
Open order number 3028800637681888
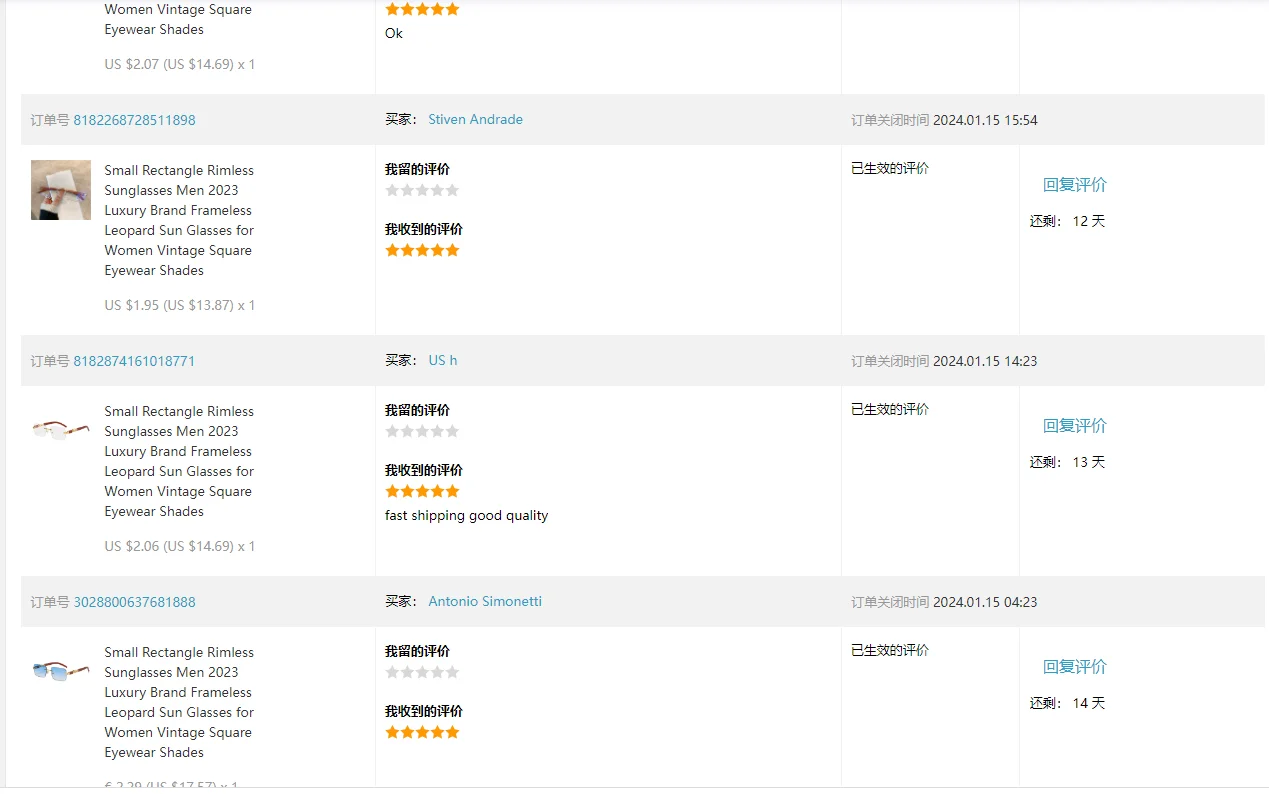coord(134,602)
